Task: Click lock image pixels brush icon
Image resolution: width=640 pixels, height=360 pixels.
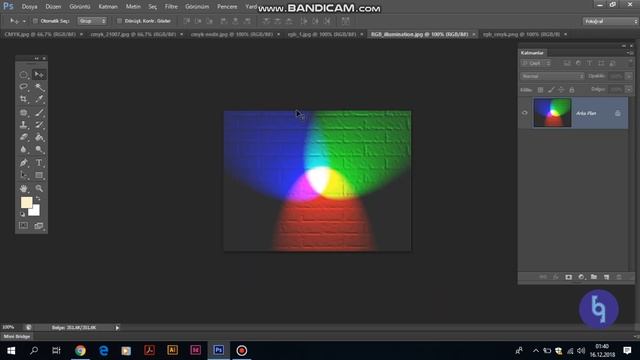Action: coord(551,90)
